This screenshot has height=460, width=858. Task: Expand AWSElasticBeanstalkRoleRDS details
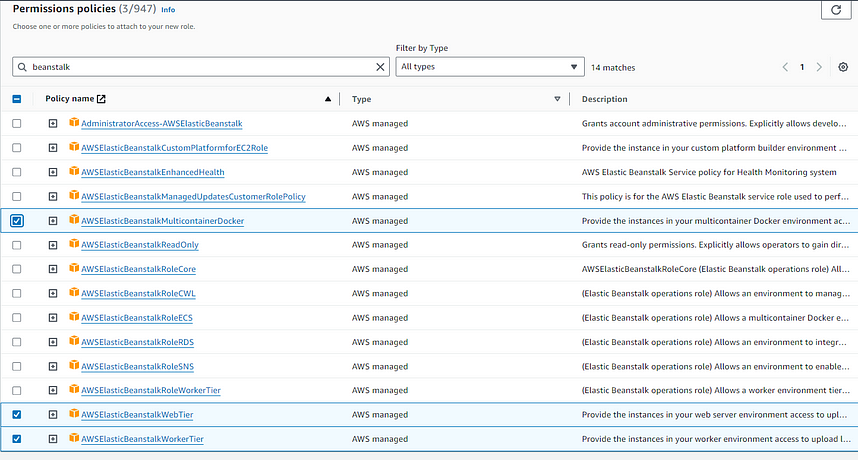[53, 342]
